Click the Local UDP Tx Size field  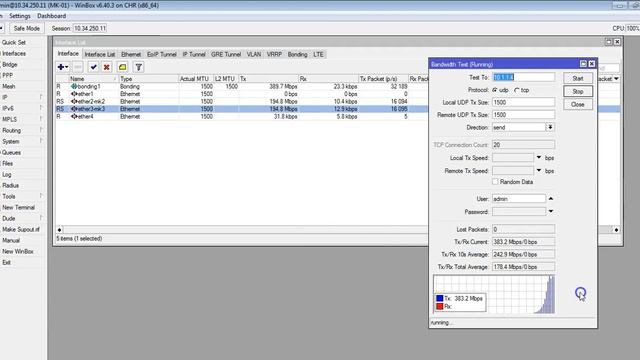(x=523, y=102)
